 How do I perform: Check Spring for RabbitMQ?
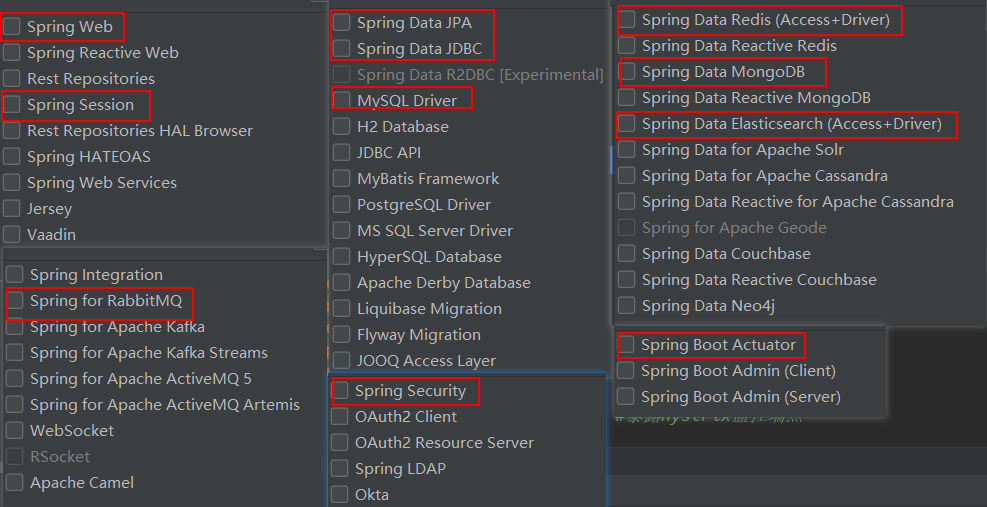(x=14, y=300)
